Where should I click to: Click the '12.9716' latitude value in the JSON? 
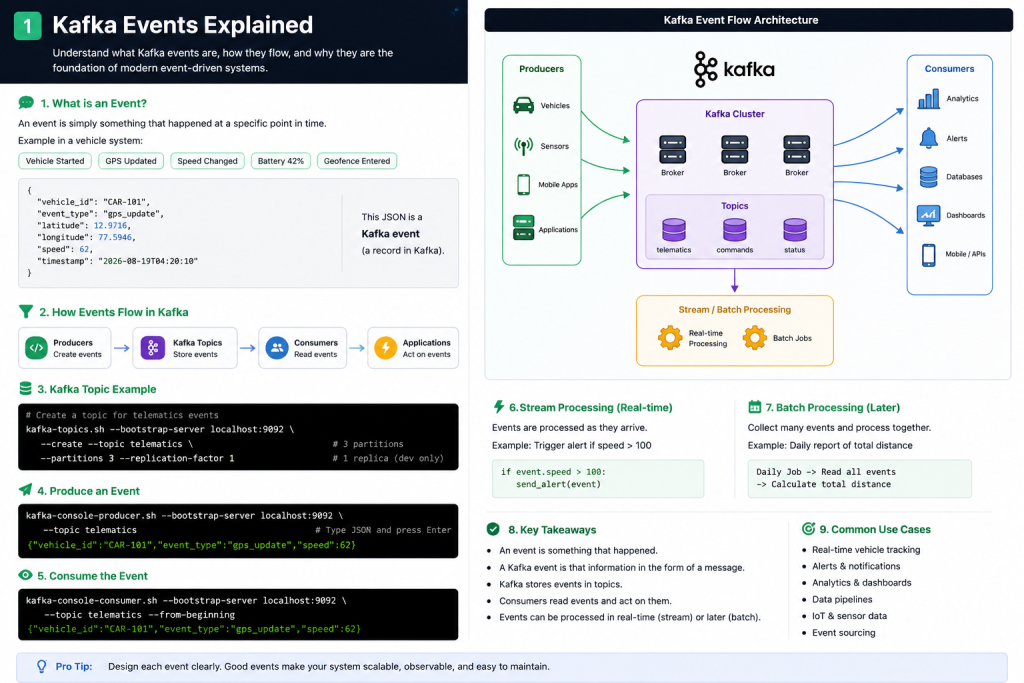pos(110,225)
